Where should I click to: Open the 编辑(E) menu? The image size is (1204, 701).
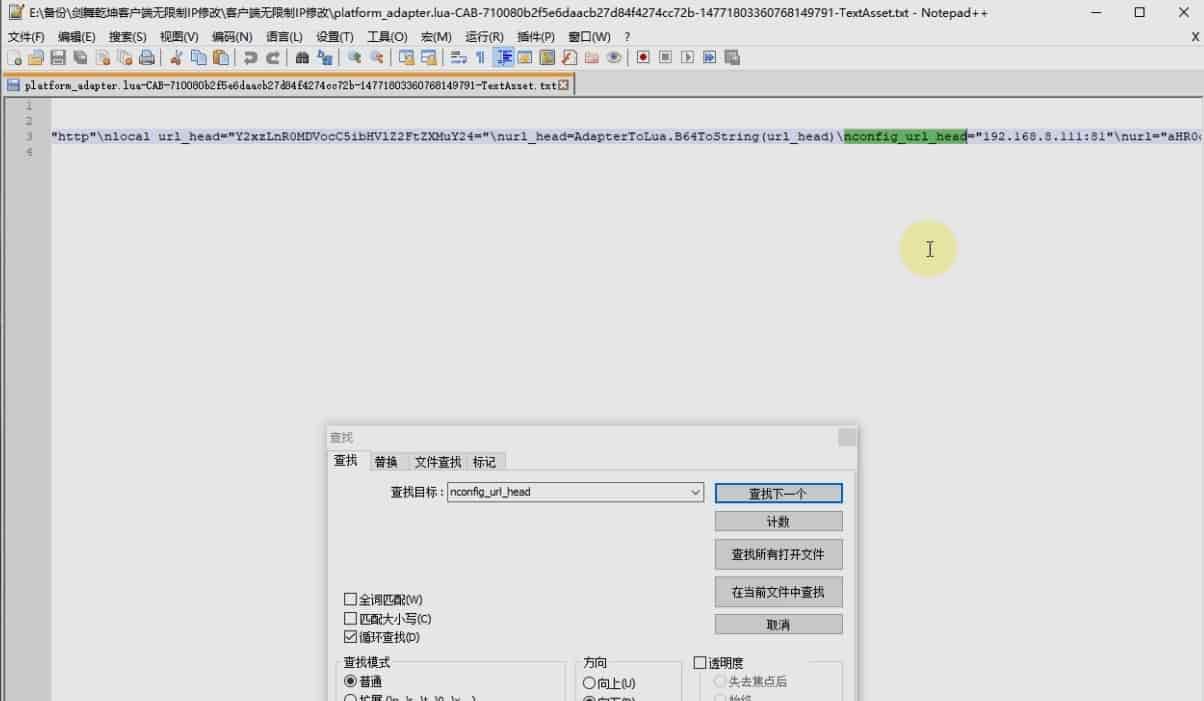(77, 37)
